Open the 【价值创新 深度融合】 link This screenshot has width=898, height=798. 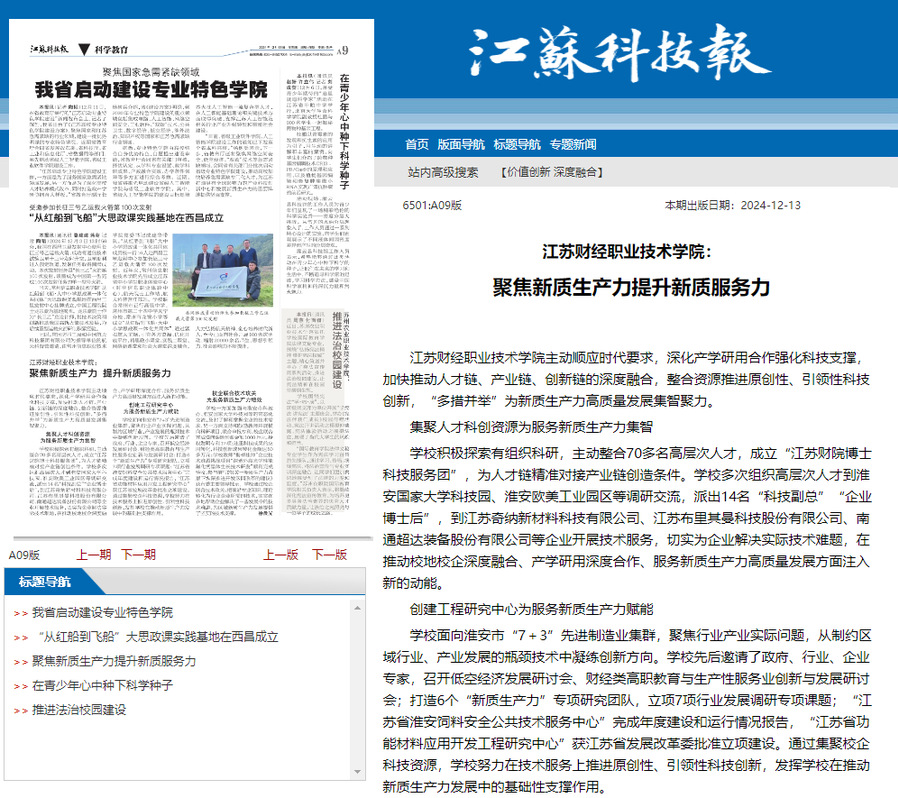[x=552, y=172]
